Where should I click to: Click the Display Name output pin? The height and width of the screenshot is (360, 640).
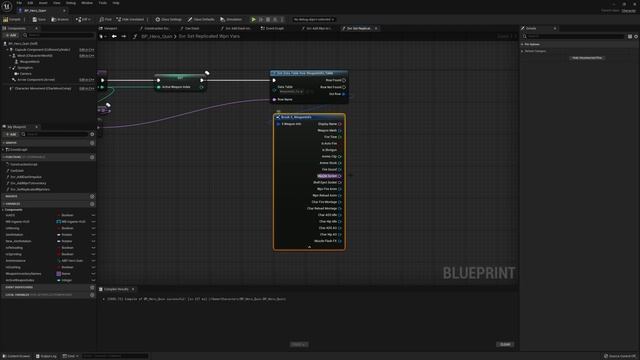[x=340, y=124]
